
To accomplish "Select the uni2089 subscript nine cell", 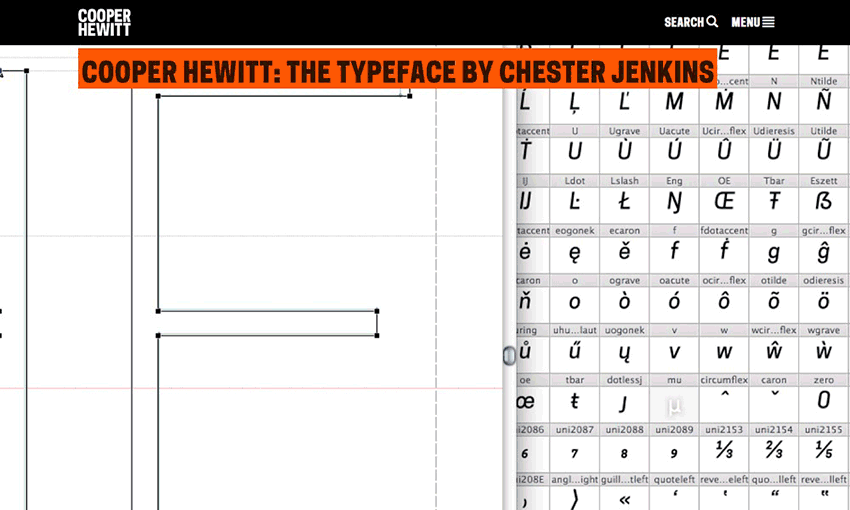I will pyautogui.click(x=674, y=450).
